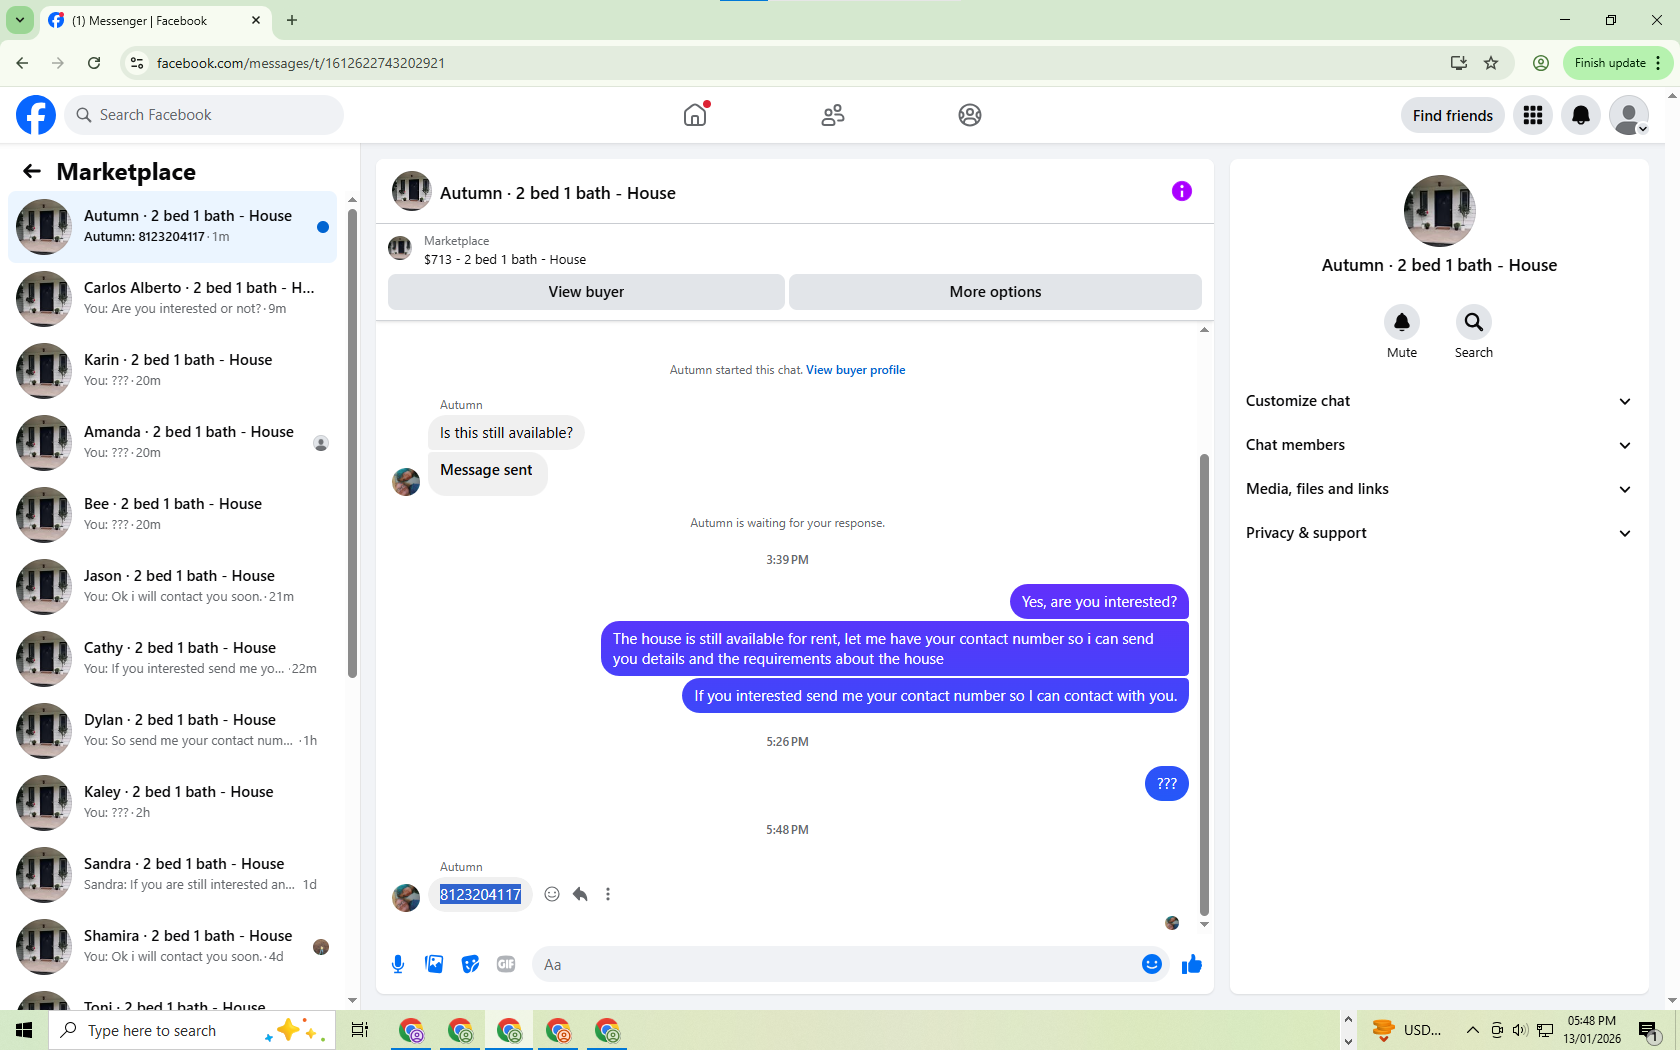Open Jason conversation
Viewport: 1680px width, 1050px height.
(x=172, y=586)
